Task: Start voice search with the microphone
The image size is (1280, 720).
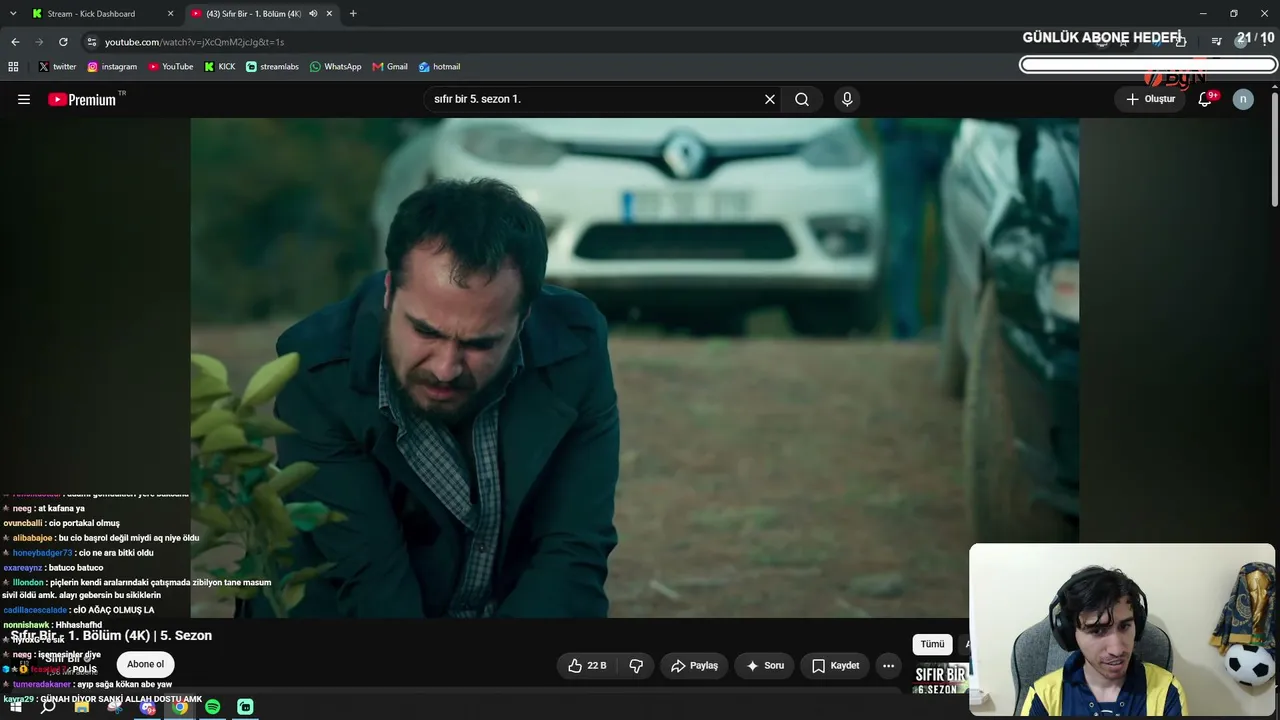Action: coord(847,99)
